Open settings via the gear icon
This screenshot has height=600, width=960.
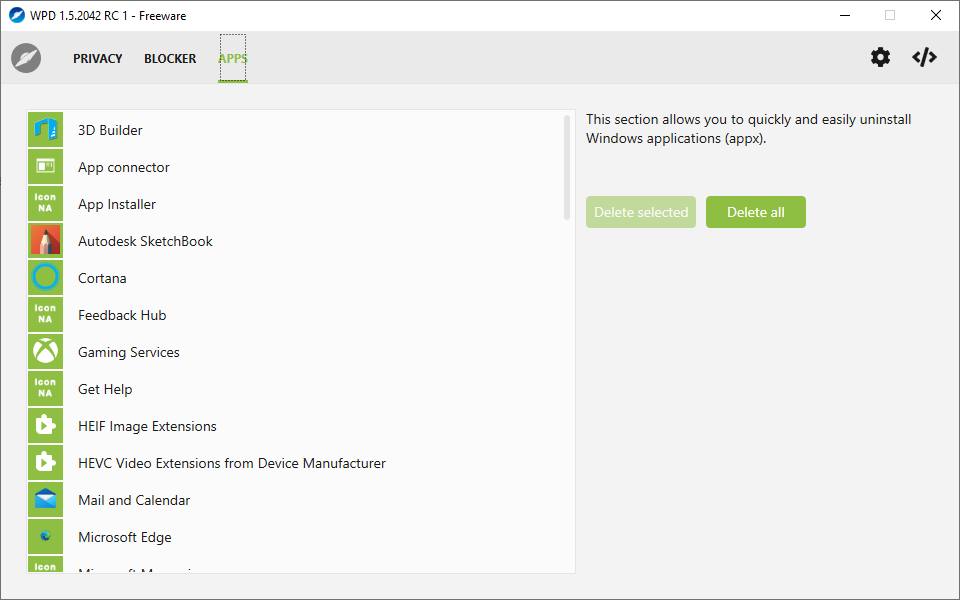[880, 58]
